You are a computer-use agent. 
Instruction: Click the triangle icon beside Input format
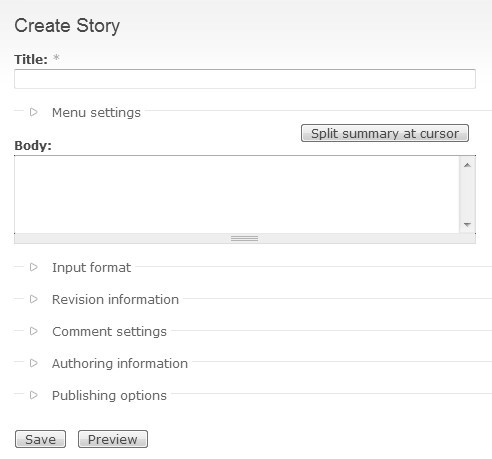pyautogui.click(x=34, y=267)
